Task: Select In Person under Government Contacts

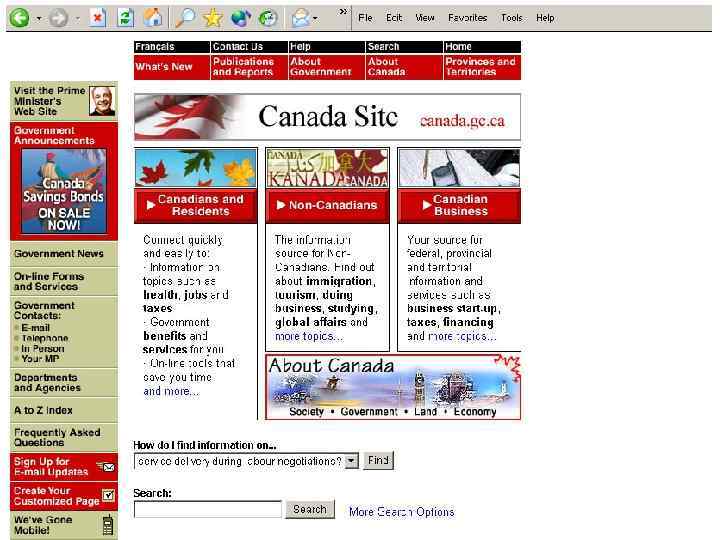Action: pos(43,349)
